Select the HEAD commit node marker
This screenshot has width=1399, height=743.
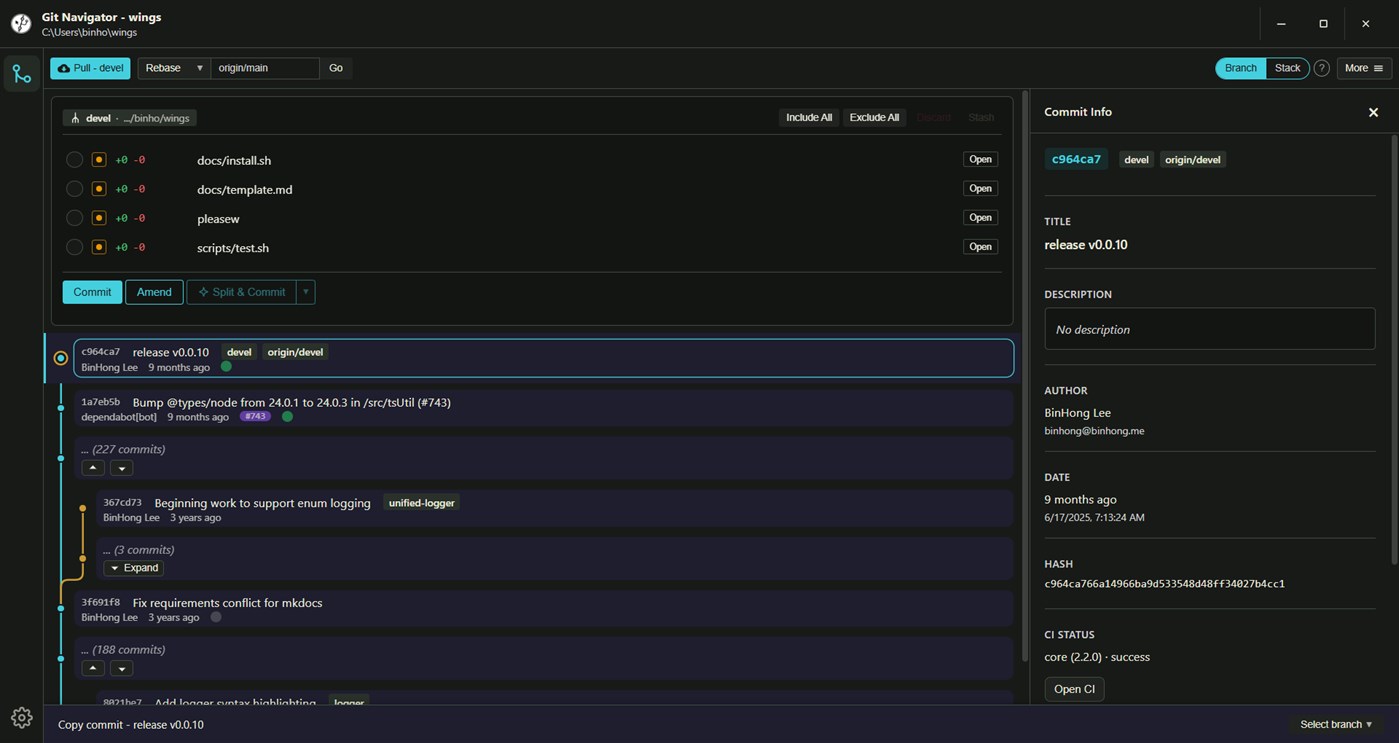[x=61, y=358]
